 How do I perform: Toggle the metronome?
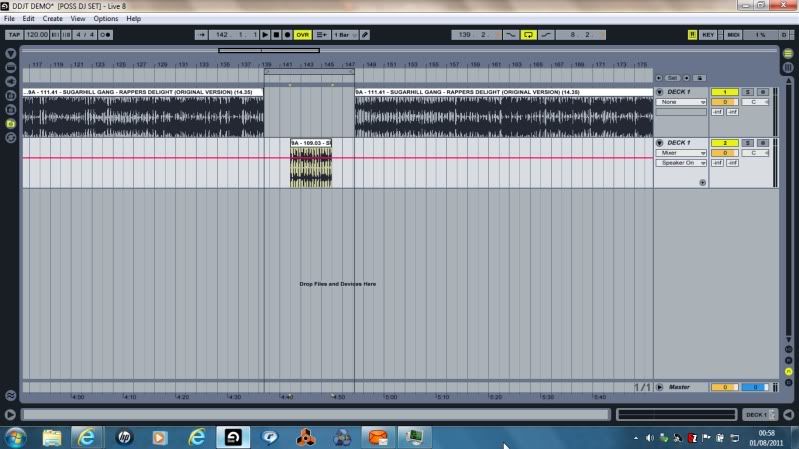point(107,34)
